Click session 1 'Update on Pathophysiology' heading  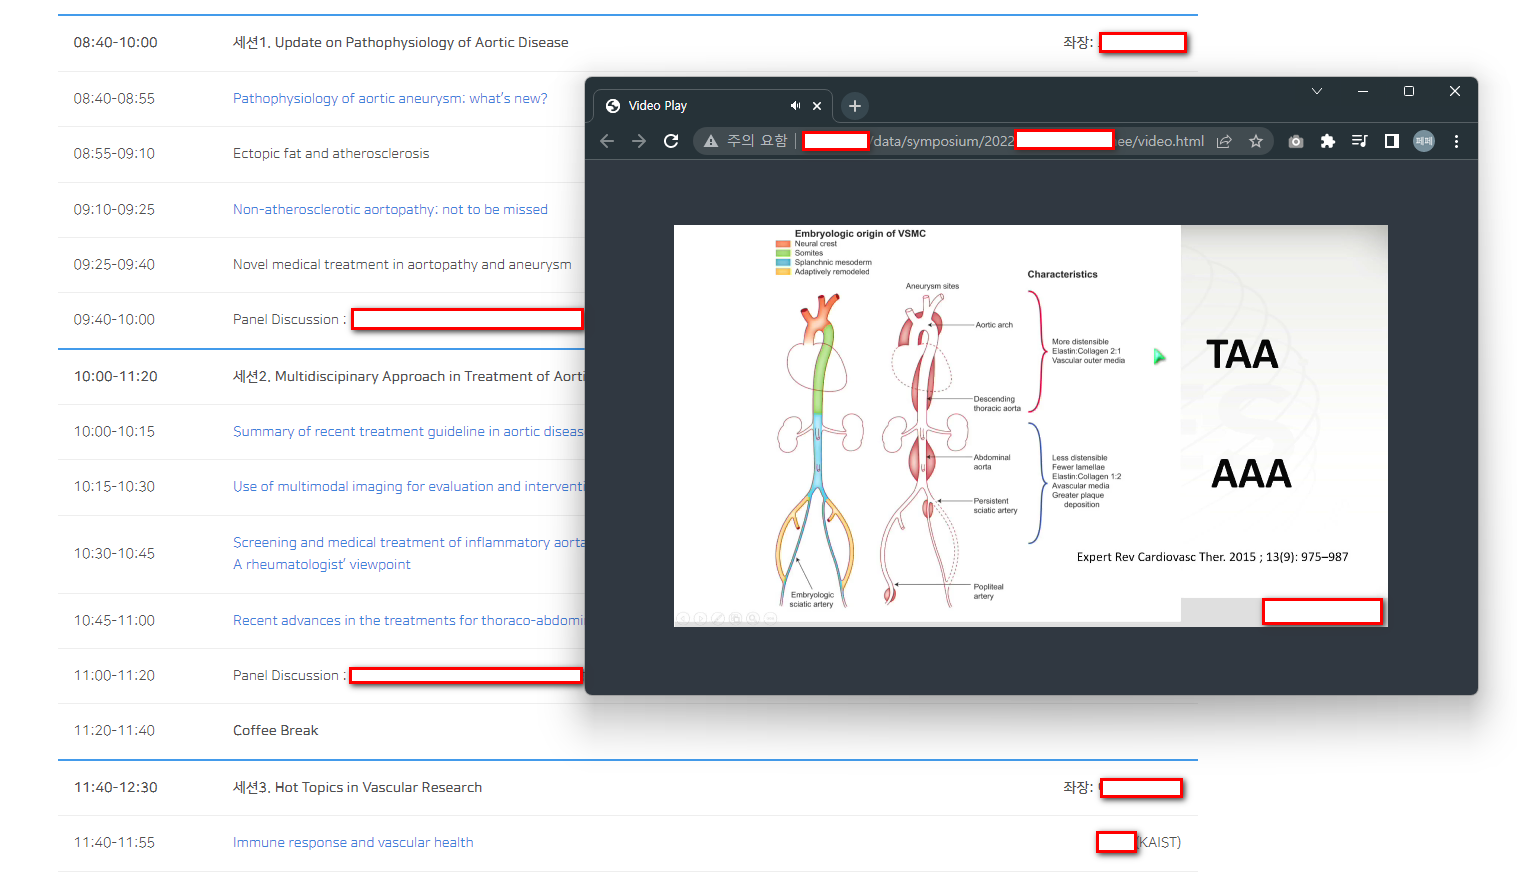400,42
